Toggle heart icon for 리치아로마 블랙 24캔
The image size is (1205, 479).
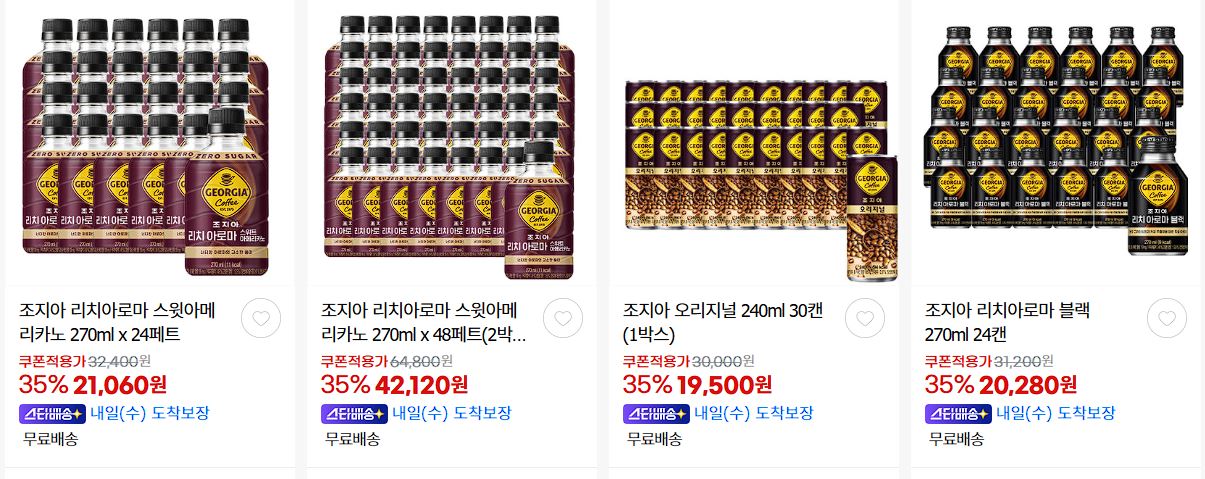pos(1167,318)
